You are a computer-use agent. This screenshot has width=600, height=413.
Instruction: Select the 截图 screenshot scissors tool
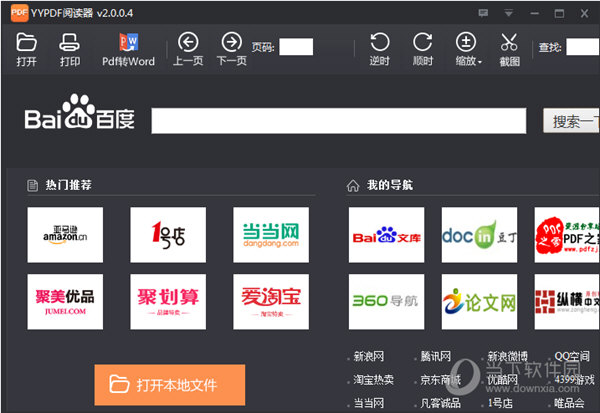(x=509, y=50)
